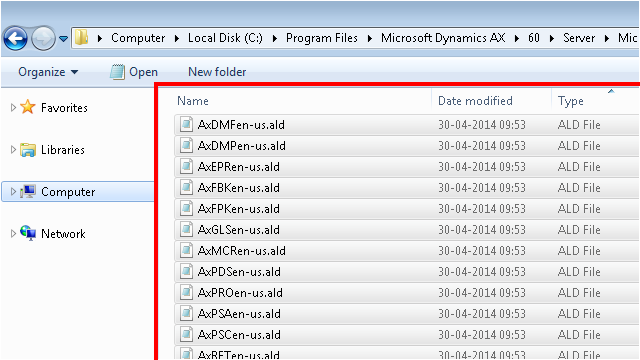Click ALD File type of AxPROen-us.ald row
Image resolution: width=640 pixels, height=360 pixels.
[x=579, y=293]
